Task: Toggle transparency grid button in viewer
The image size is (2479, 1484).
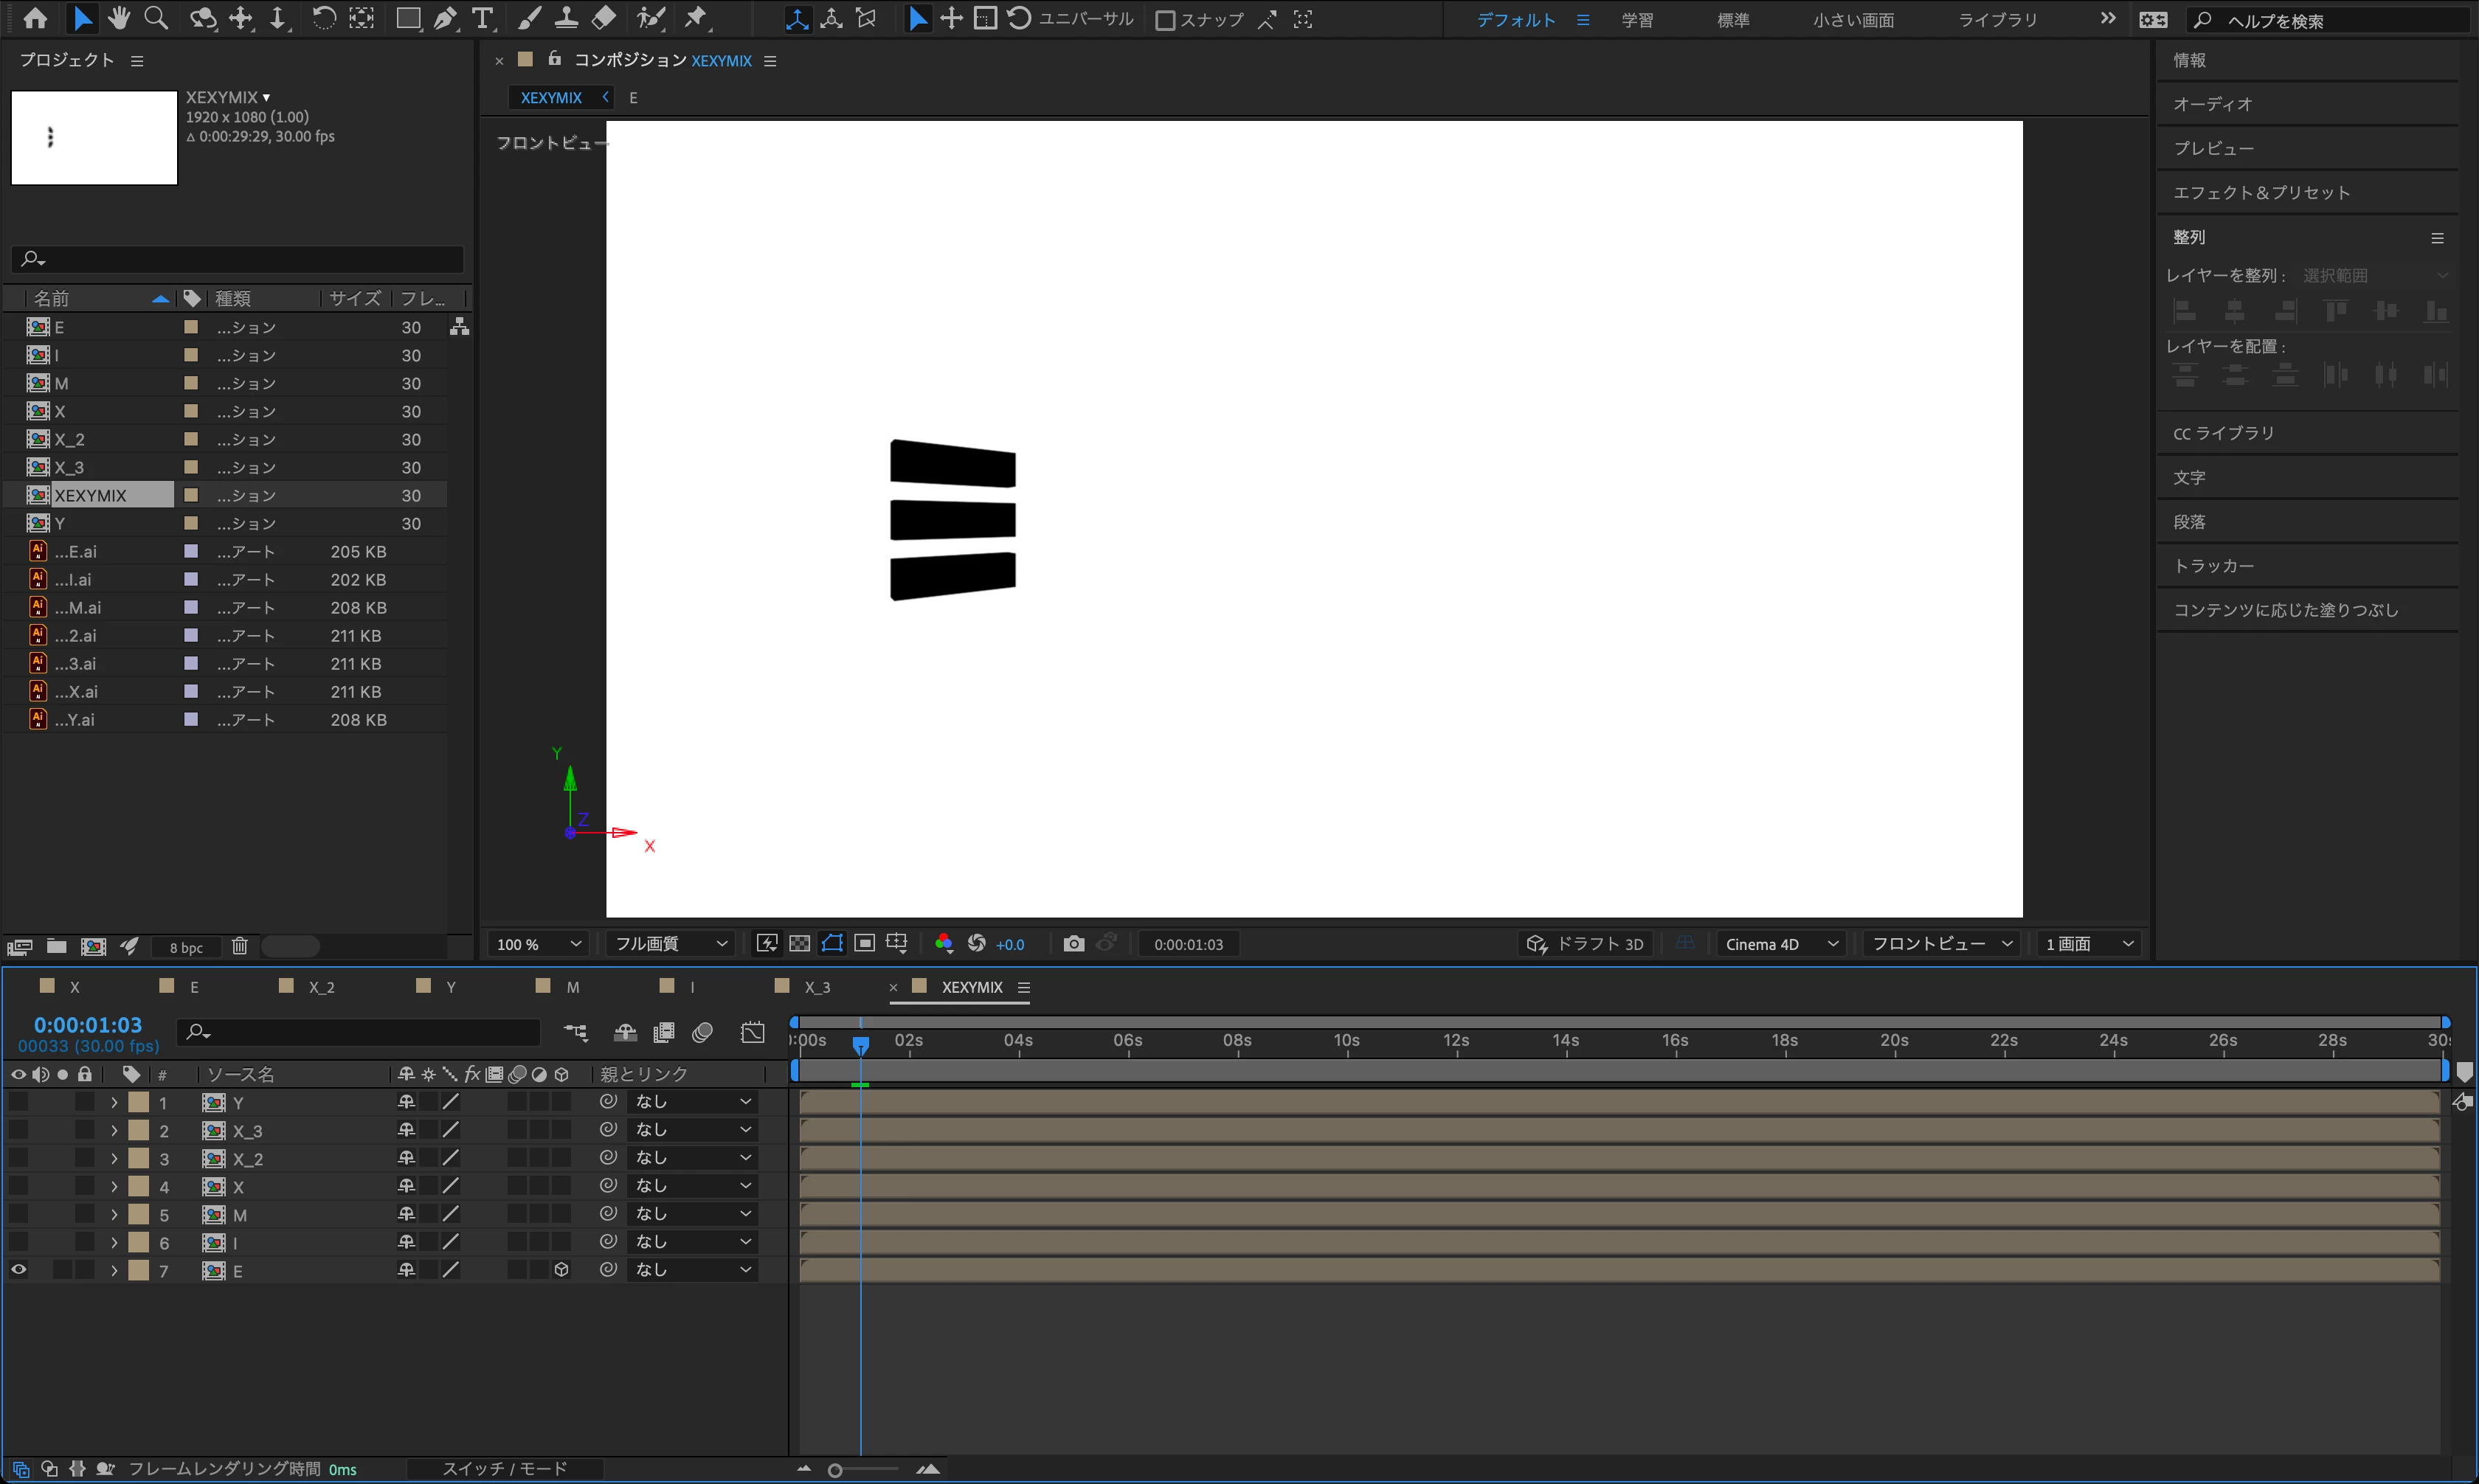Action: tap(799, 943)
